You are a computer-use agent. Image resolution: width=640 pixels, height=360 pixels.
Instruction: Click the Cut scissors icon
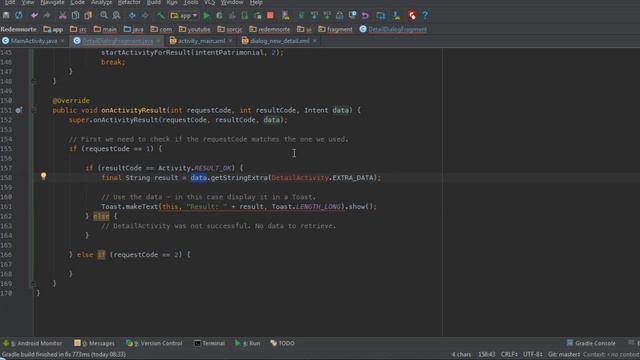coord(62,16)
